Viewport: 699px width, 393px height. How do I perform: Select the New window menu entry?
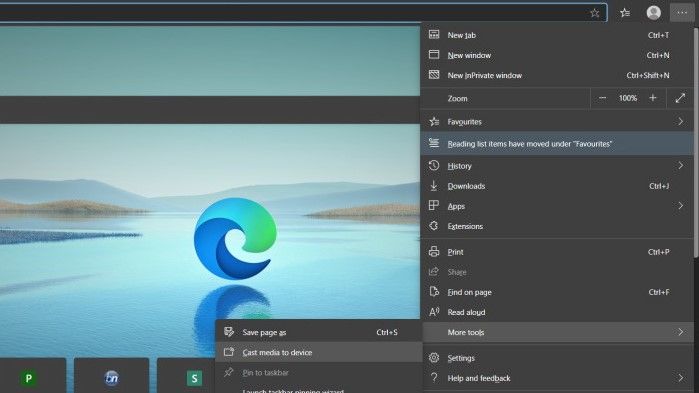point(557,55)
